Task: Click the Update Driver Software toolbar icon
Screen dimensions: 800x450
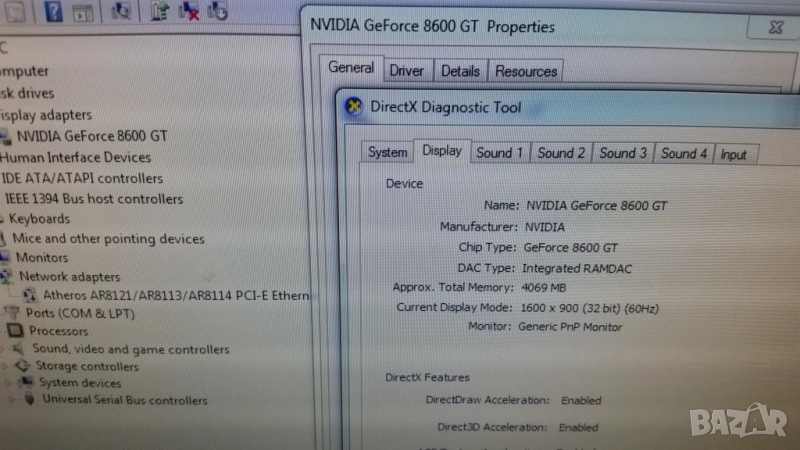Action: [x=159, y=11]
